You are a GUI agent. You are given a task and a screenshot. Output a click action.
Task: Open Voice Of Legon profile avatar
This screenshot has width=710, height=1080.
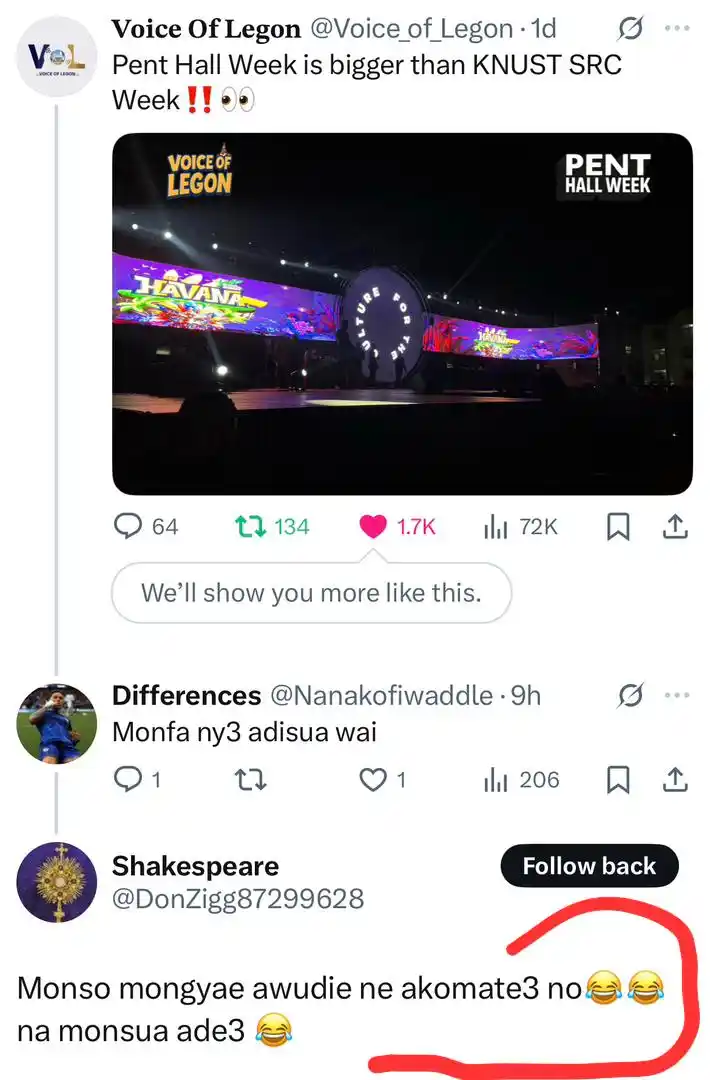click(x=57, y=56)
